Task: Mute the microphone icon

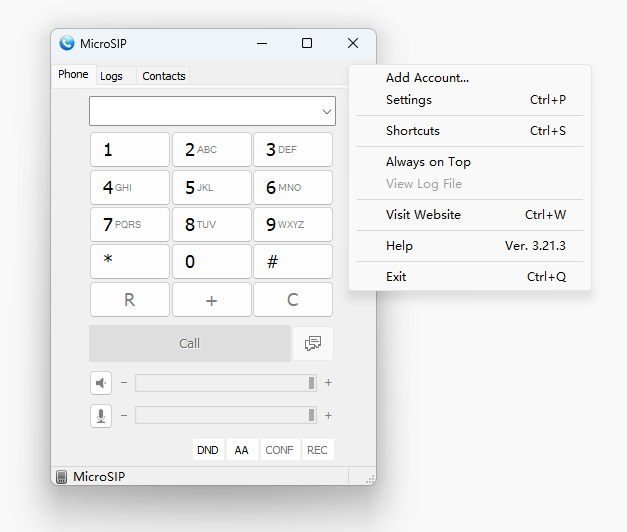Action: [x=101, y=416]
